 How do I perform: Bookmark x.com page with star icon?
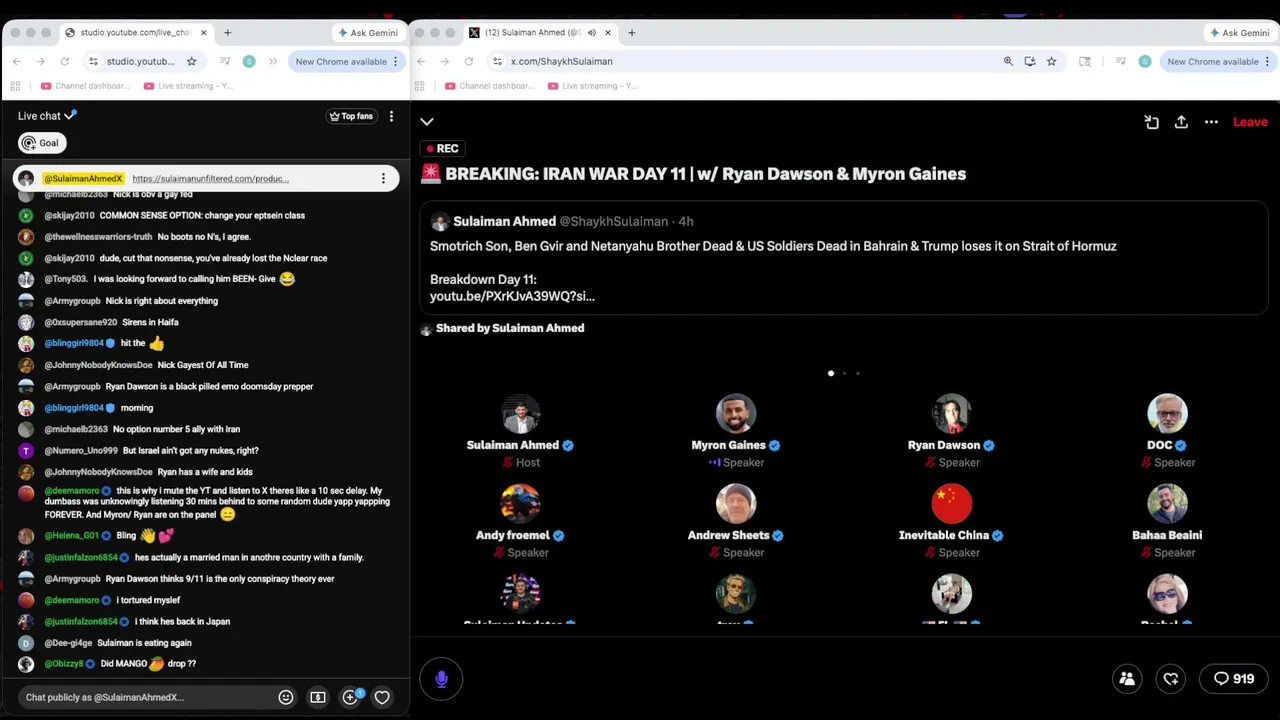[1051, 61]
